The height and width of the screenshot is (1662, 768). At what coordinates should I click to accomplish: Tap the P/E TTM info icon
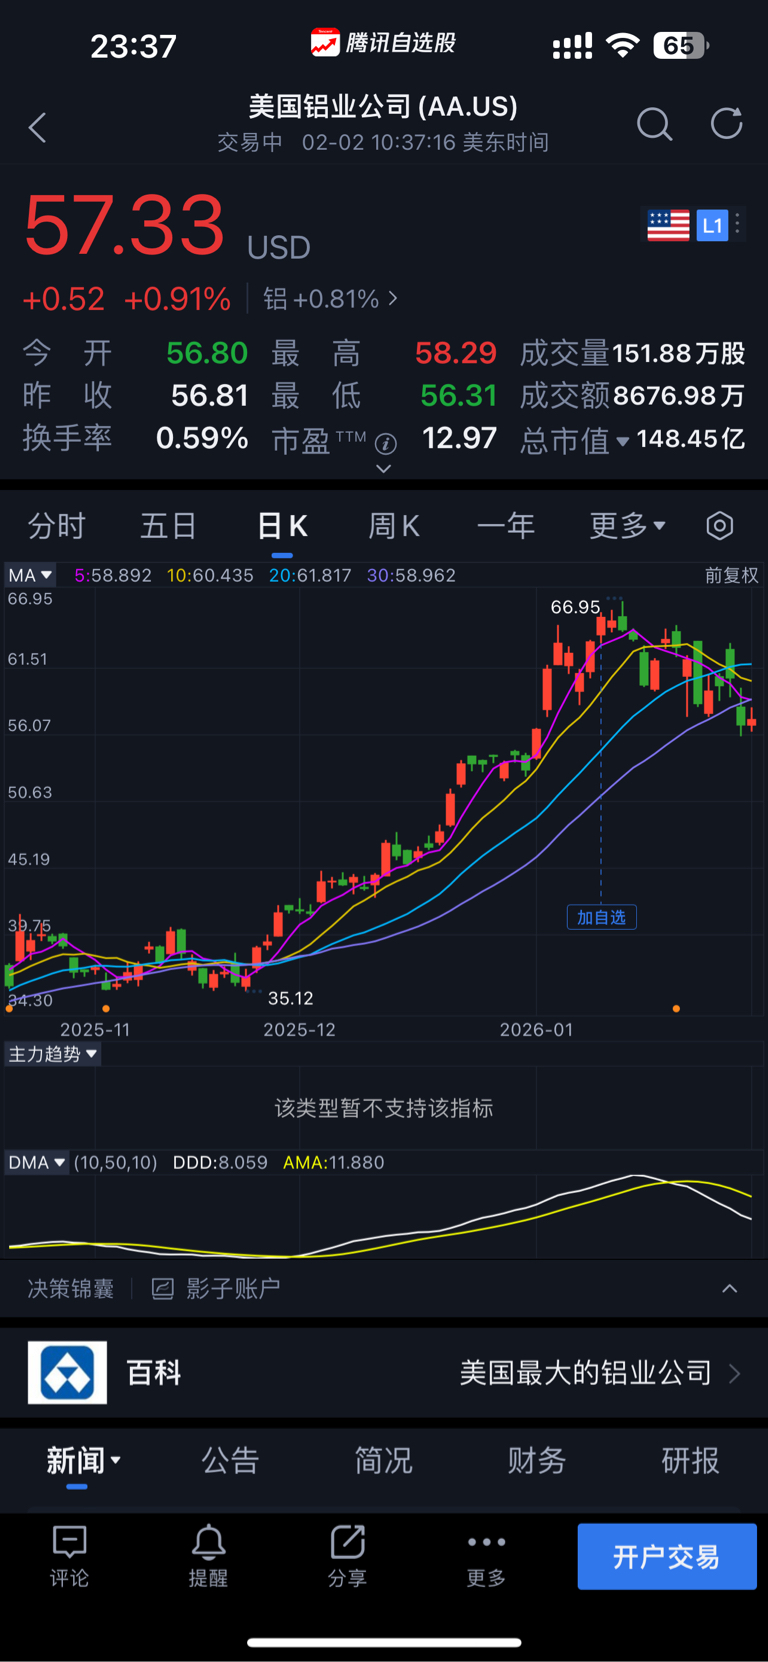[x=386, y=442]
